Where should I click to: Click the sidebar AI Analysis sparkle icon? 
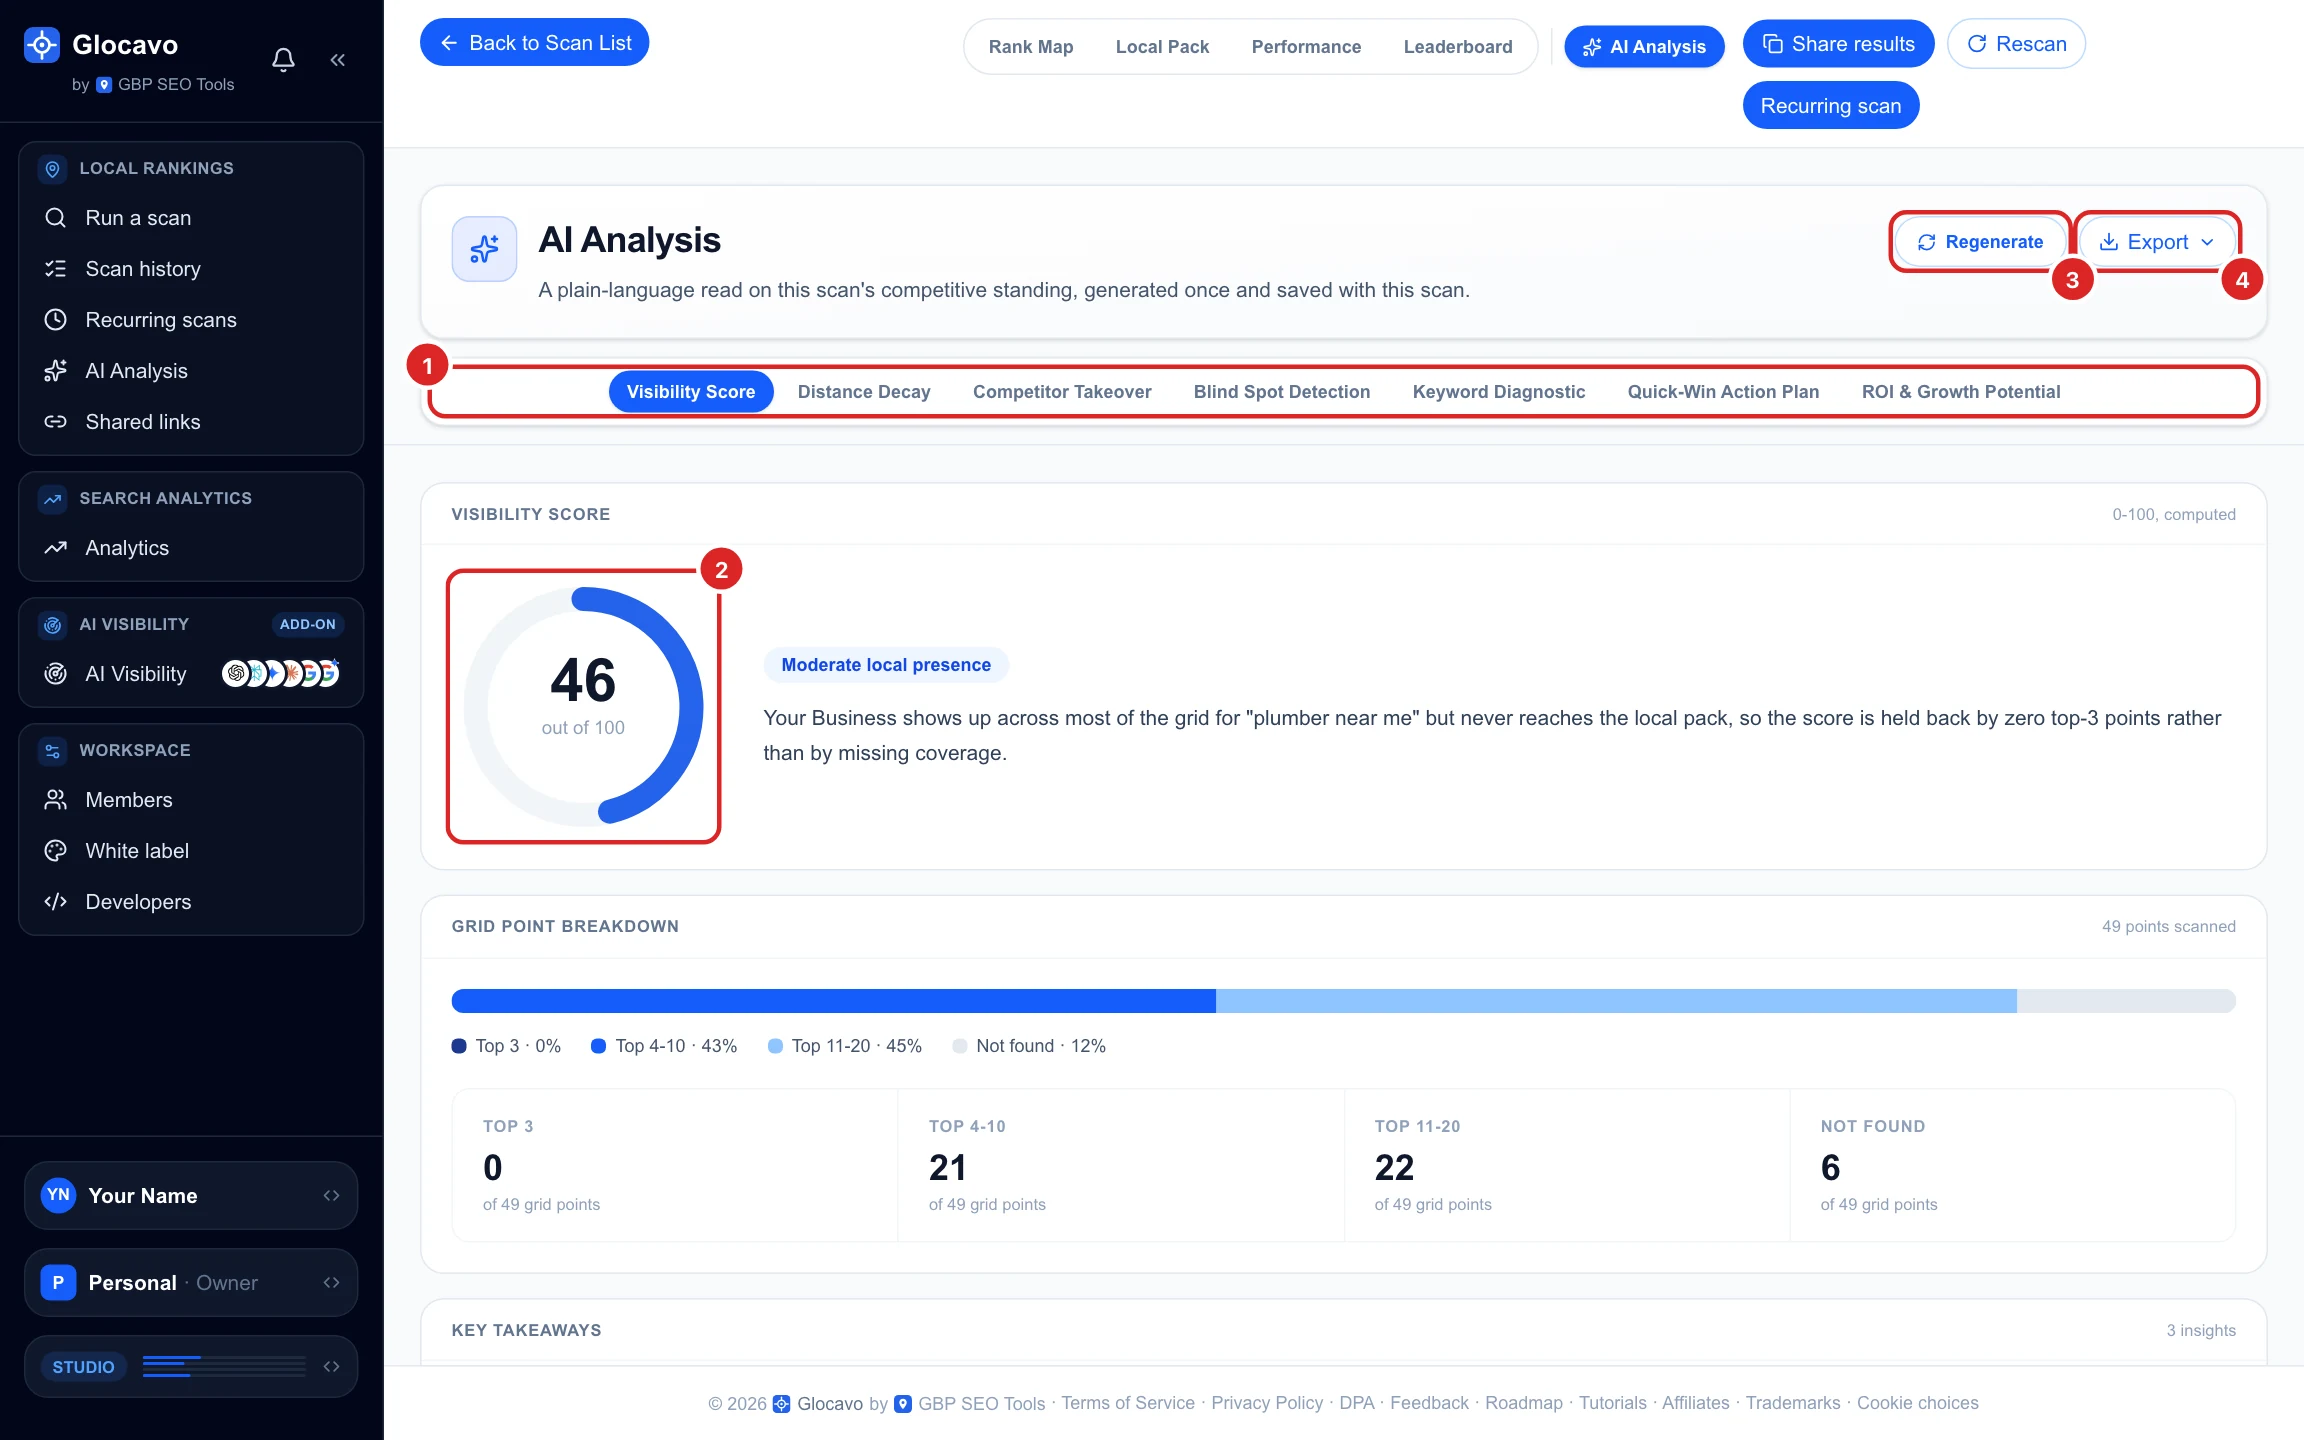pyautogui.click(x=56, y=371)
